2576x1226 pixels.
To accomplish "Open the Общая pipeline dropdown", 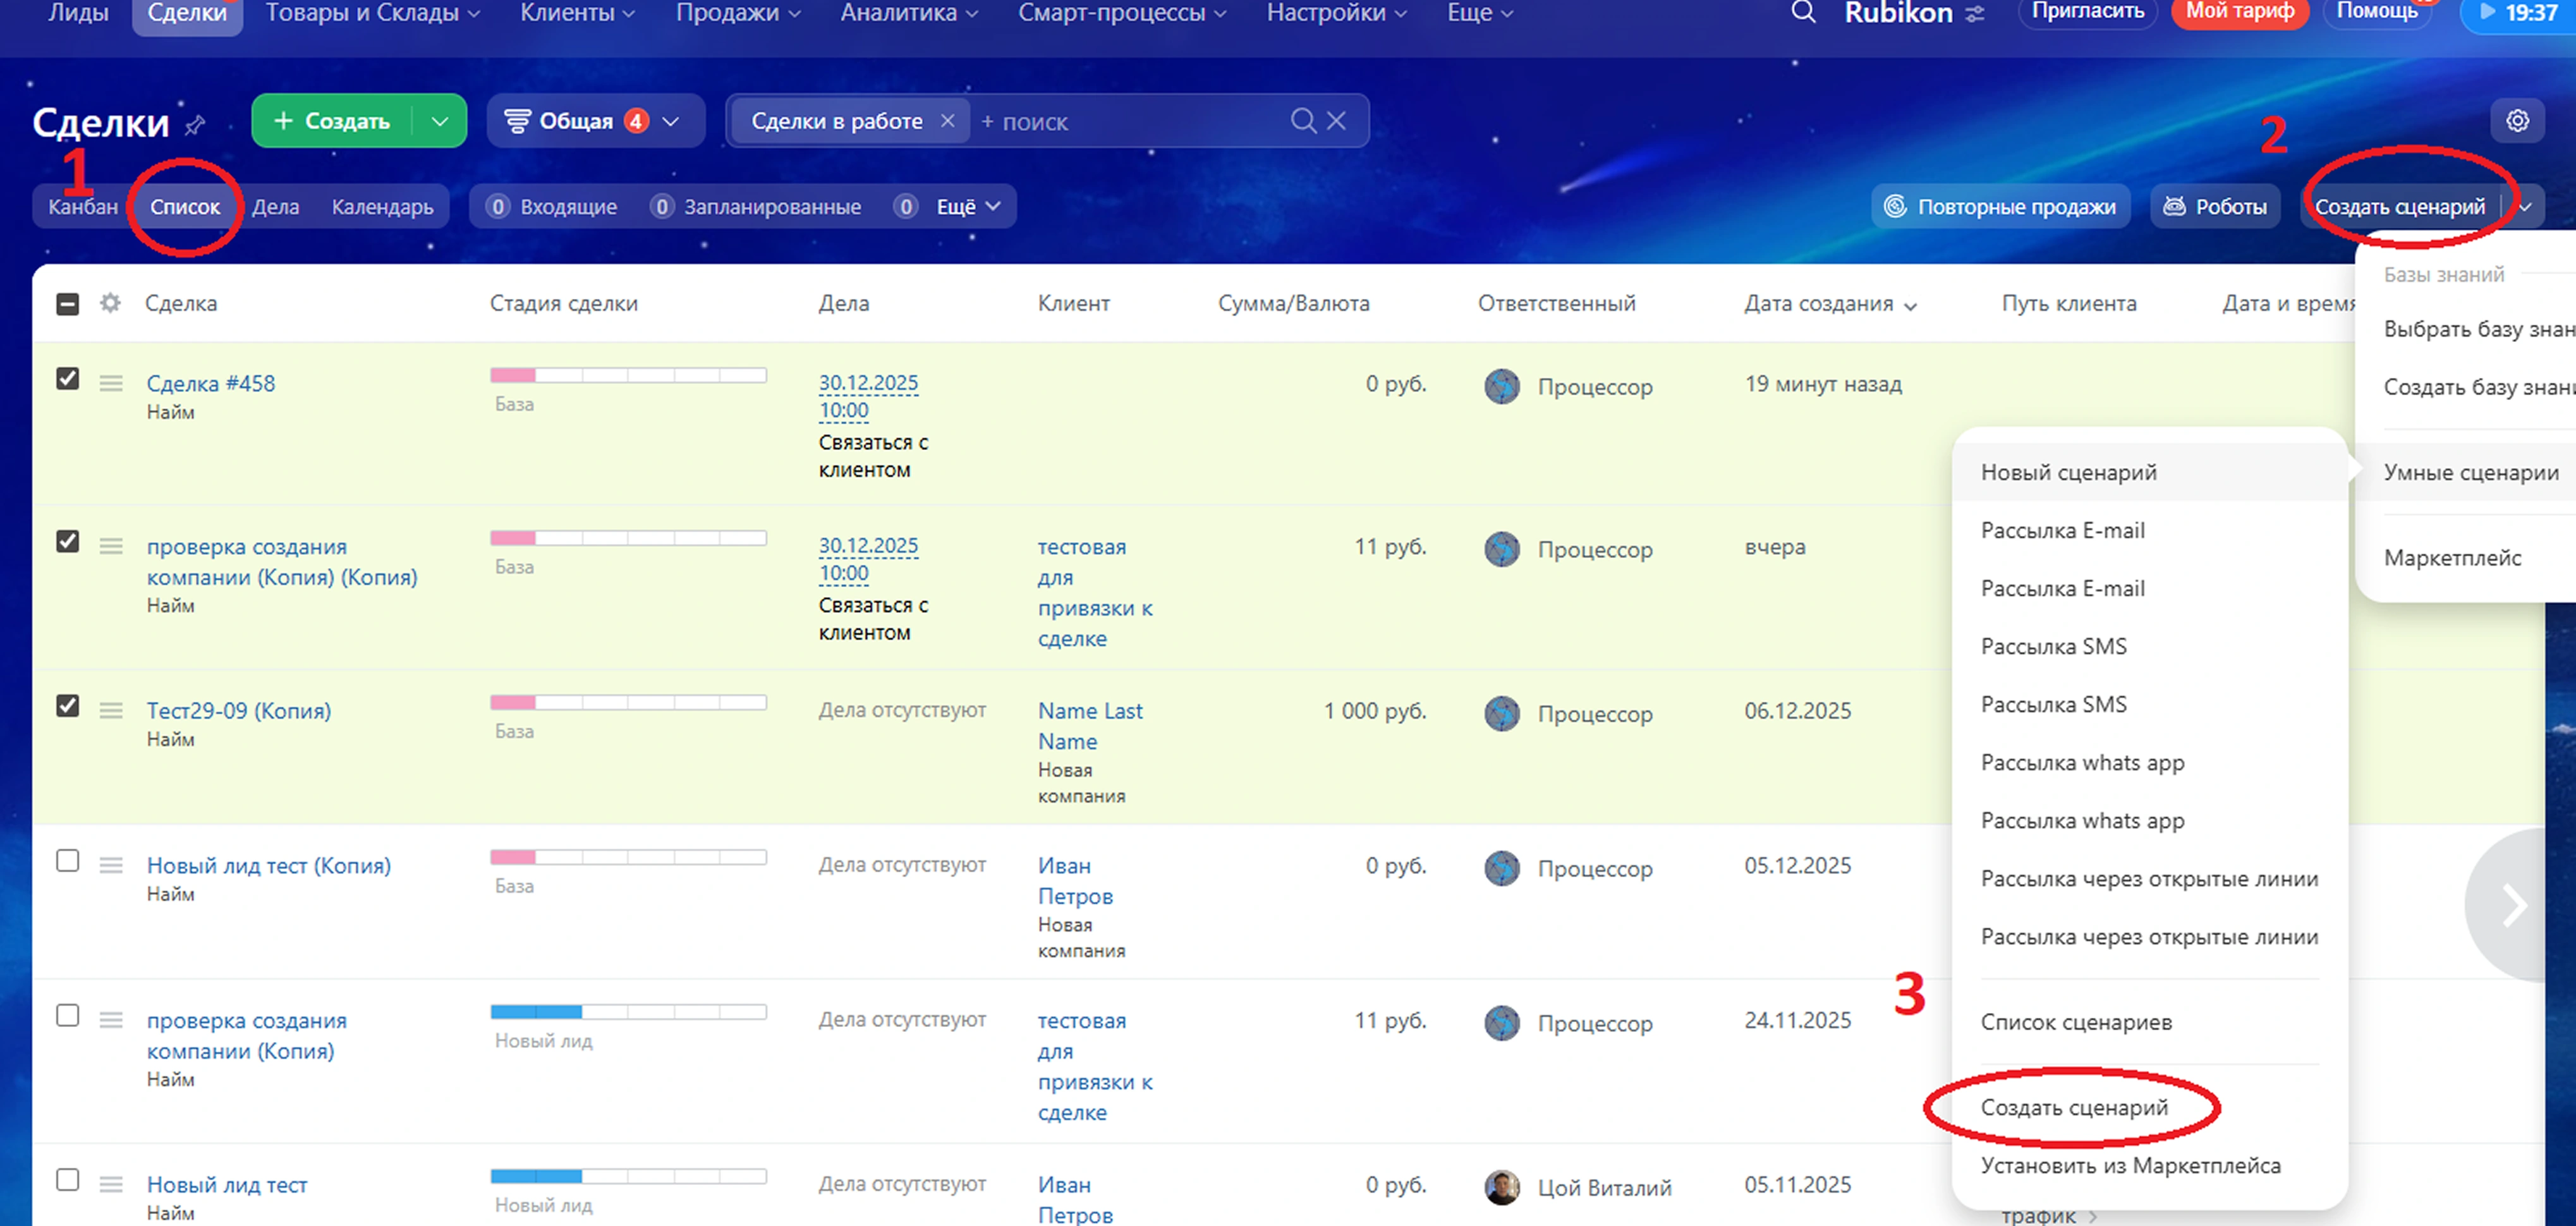I will [595, 121].
